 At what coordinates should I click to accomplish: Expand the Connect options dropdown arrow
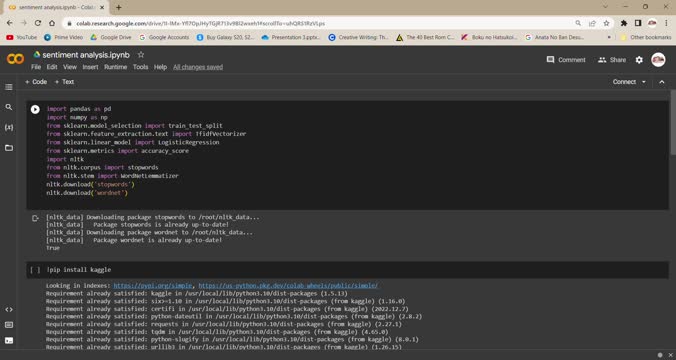pos(644,82)
